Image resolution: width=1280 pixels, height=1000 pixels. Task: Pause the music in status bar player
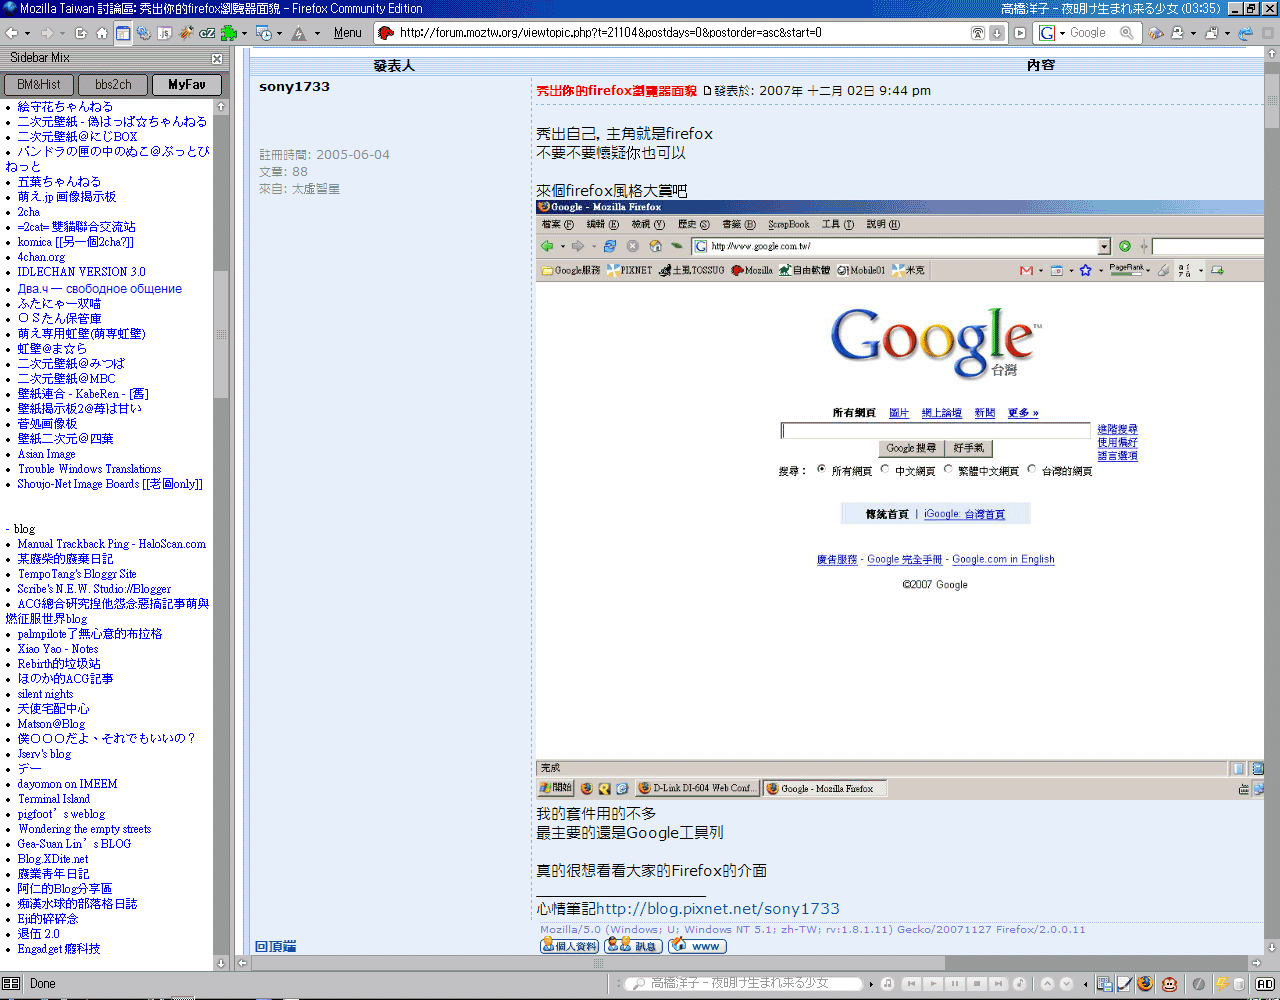(955, 984)
